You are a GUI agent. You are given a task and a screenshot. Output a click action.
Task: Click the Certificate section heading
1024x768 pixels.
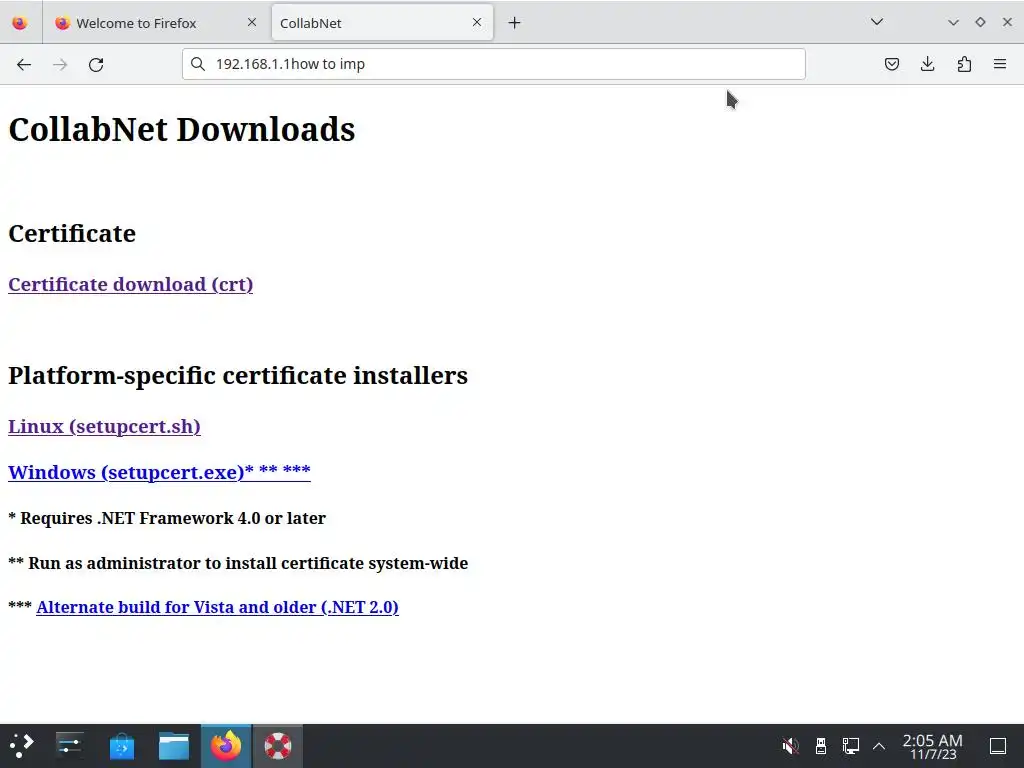pyautogui.click(x=72, y=234)
